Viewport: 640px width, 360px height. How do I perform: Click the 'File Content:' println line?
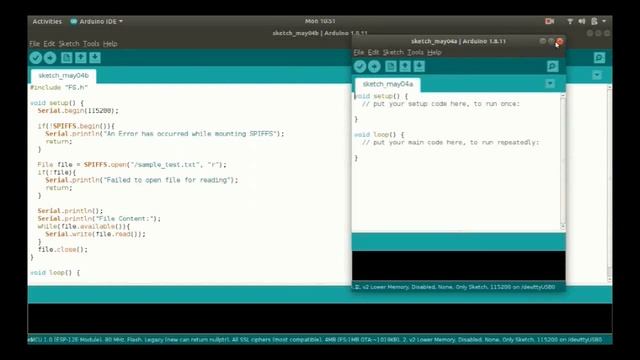[99, 219]
